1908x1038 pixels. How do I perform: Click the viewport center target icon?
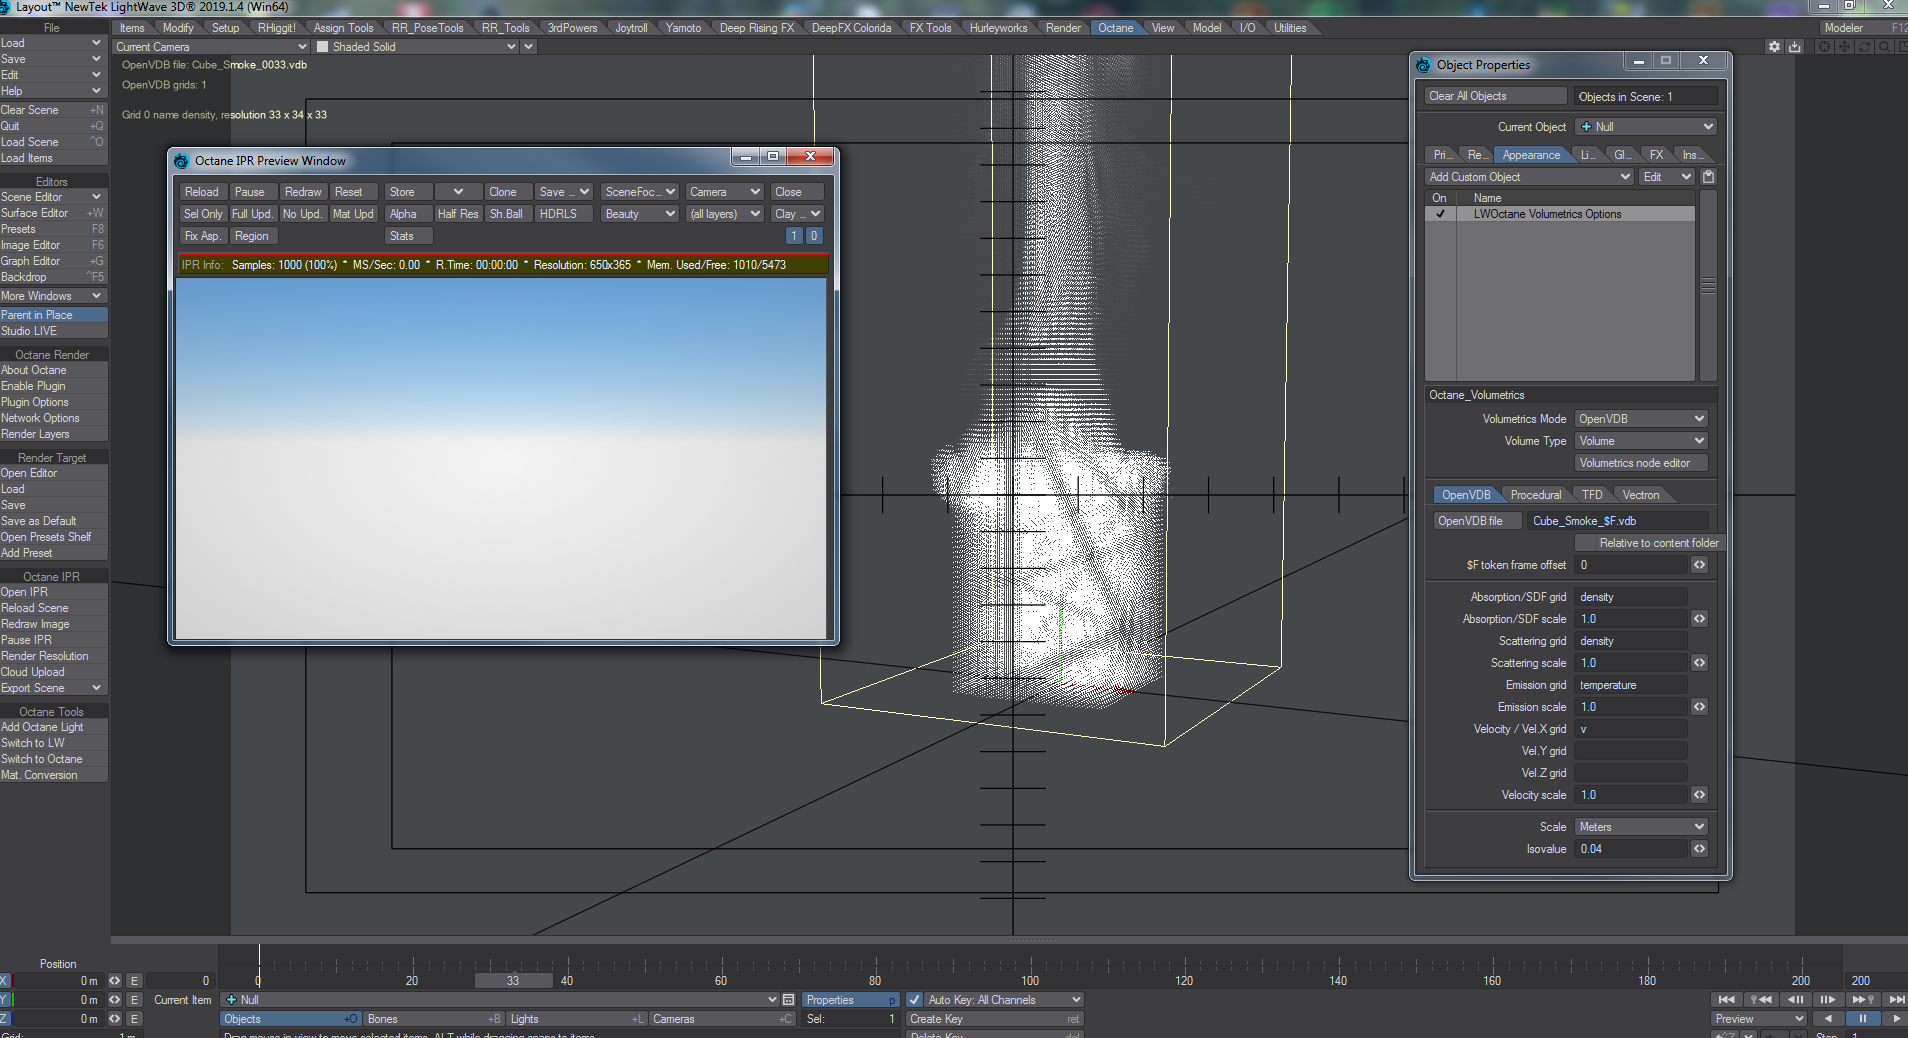(1824, 47)
